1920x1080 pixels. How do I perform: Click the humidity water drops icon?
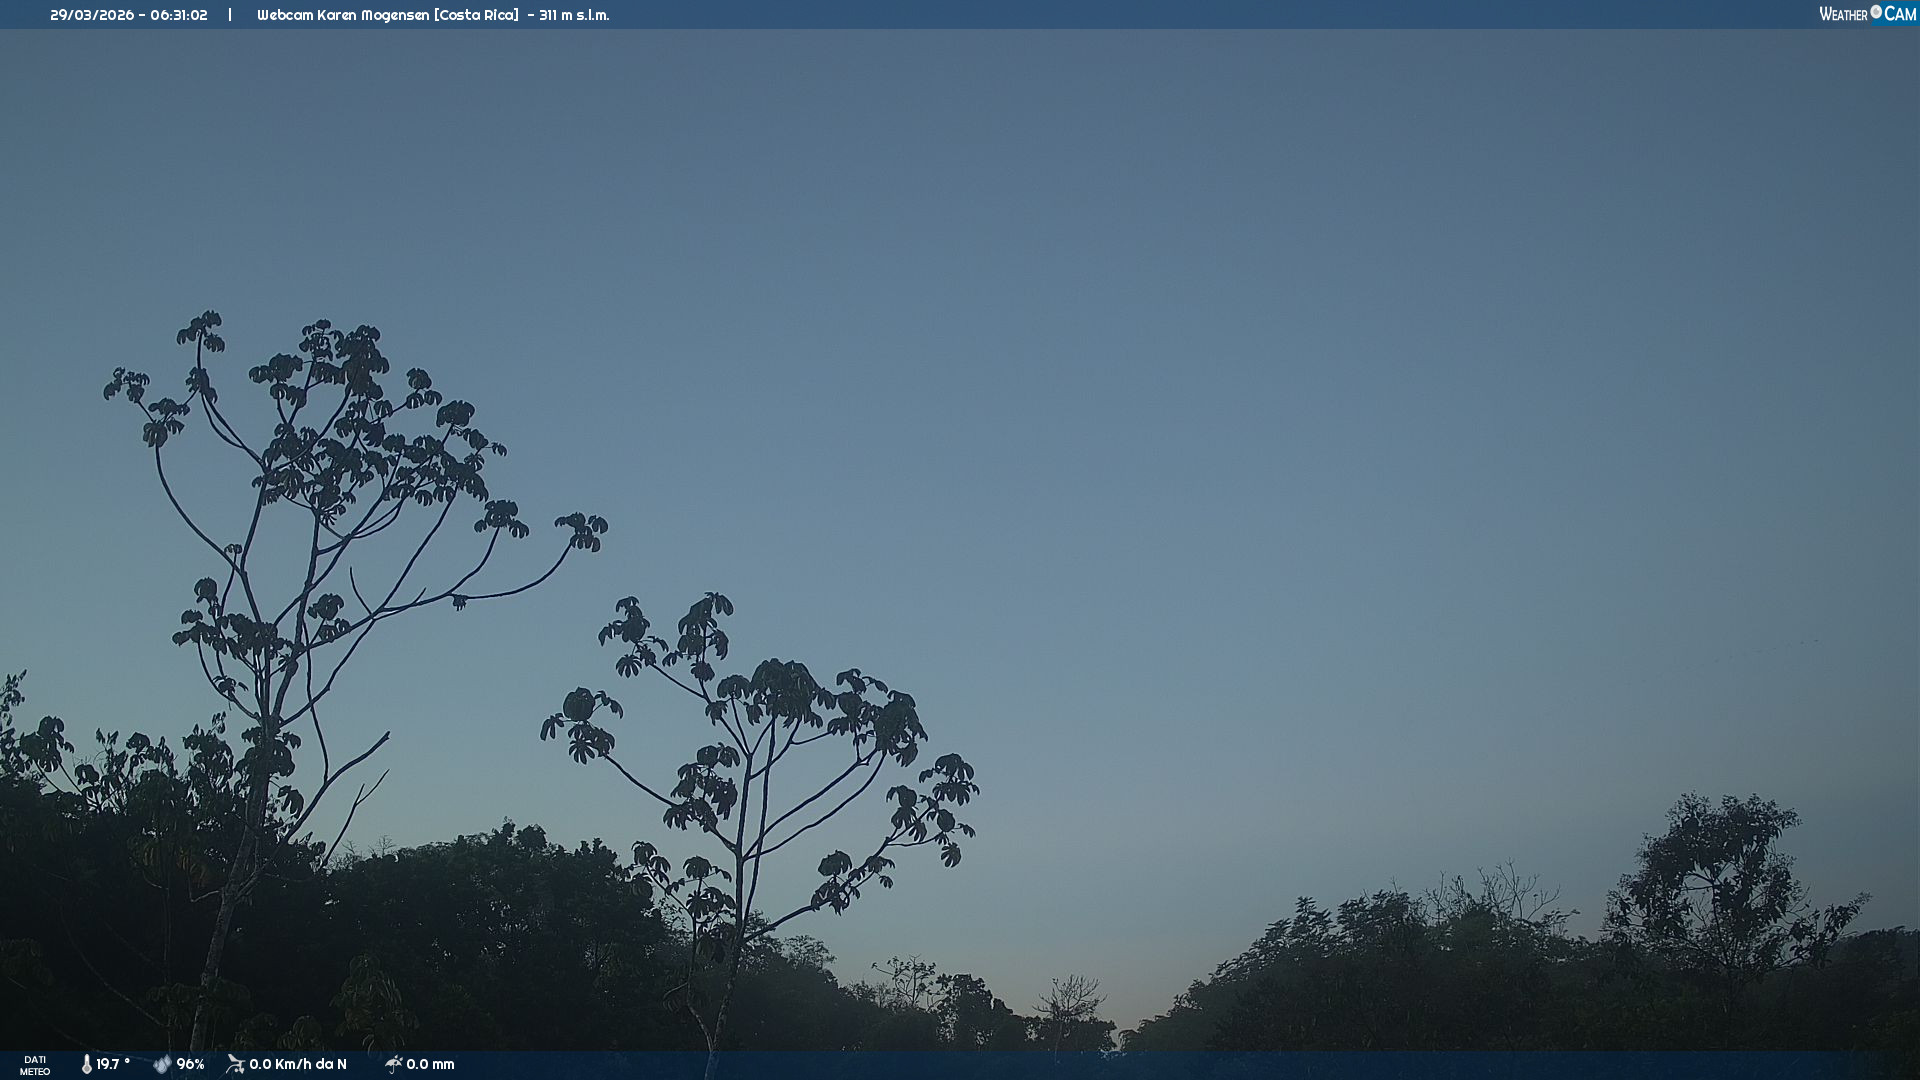pos(162,1064)
